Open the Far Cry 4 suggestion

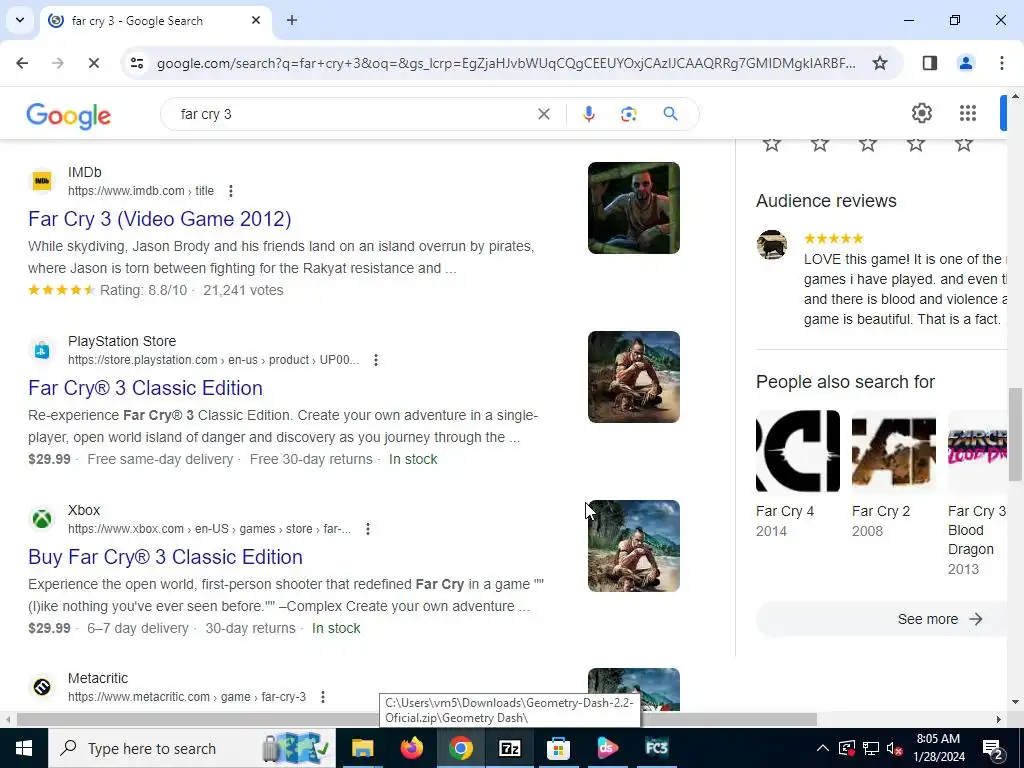797,474
